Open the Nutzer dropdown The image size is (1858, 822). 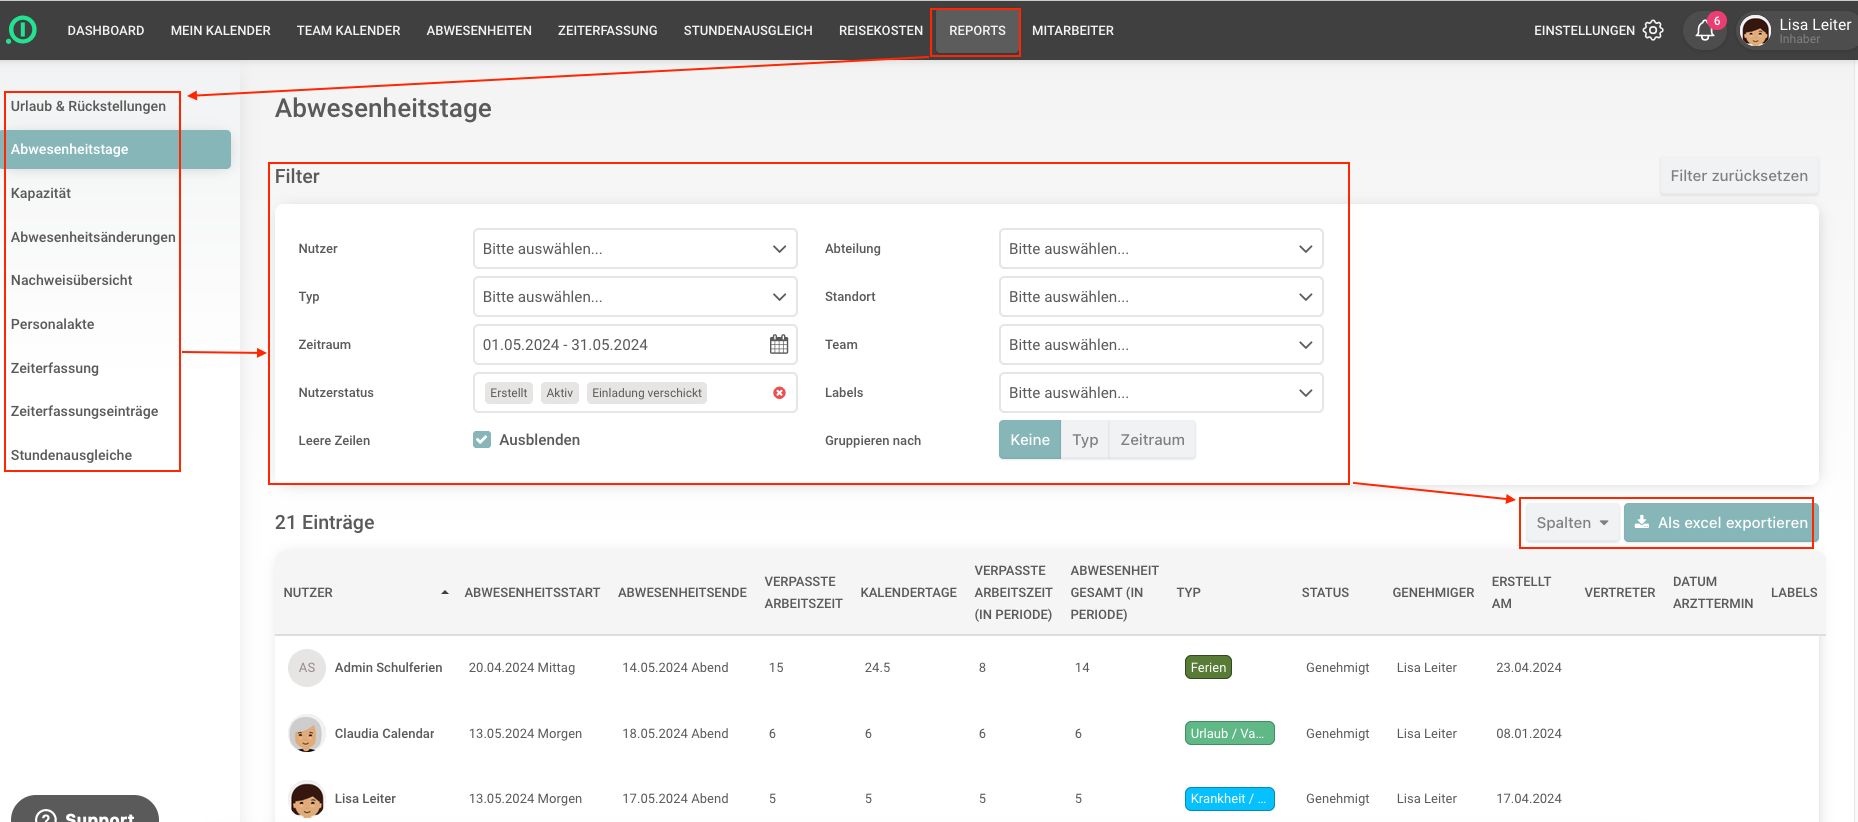tap(635, 249)
